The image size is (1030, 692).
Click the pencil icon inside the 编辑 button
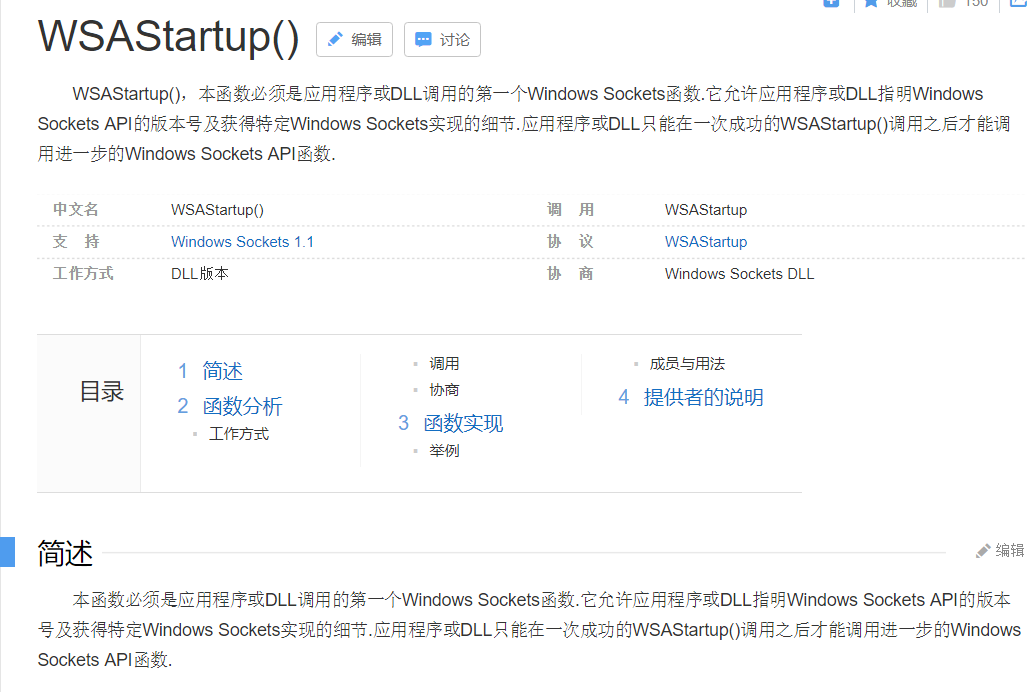(x=338, y=39)
